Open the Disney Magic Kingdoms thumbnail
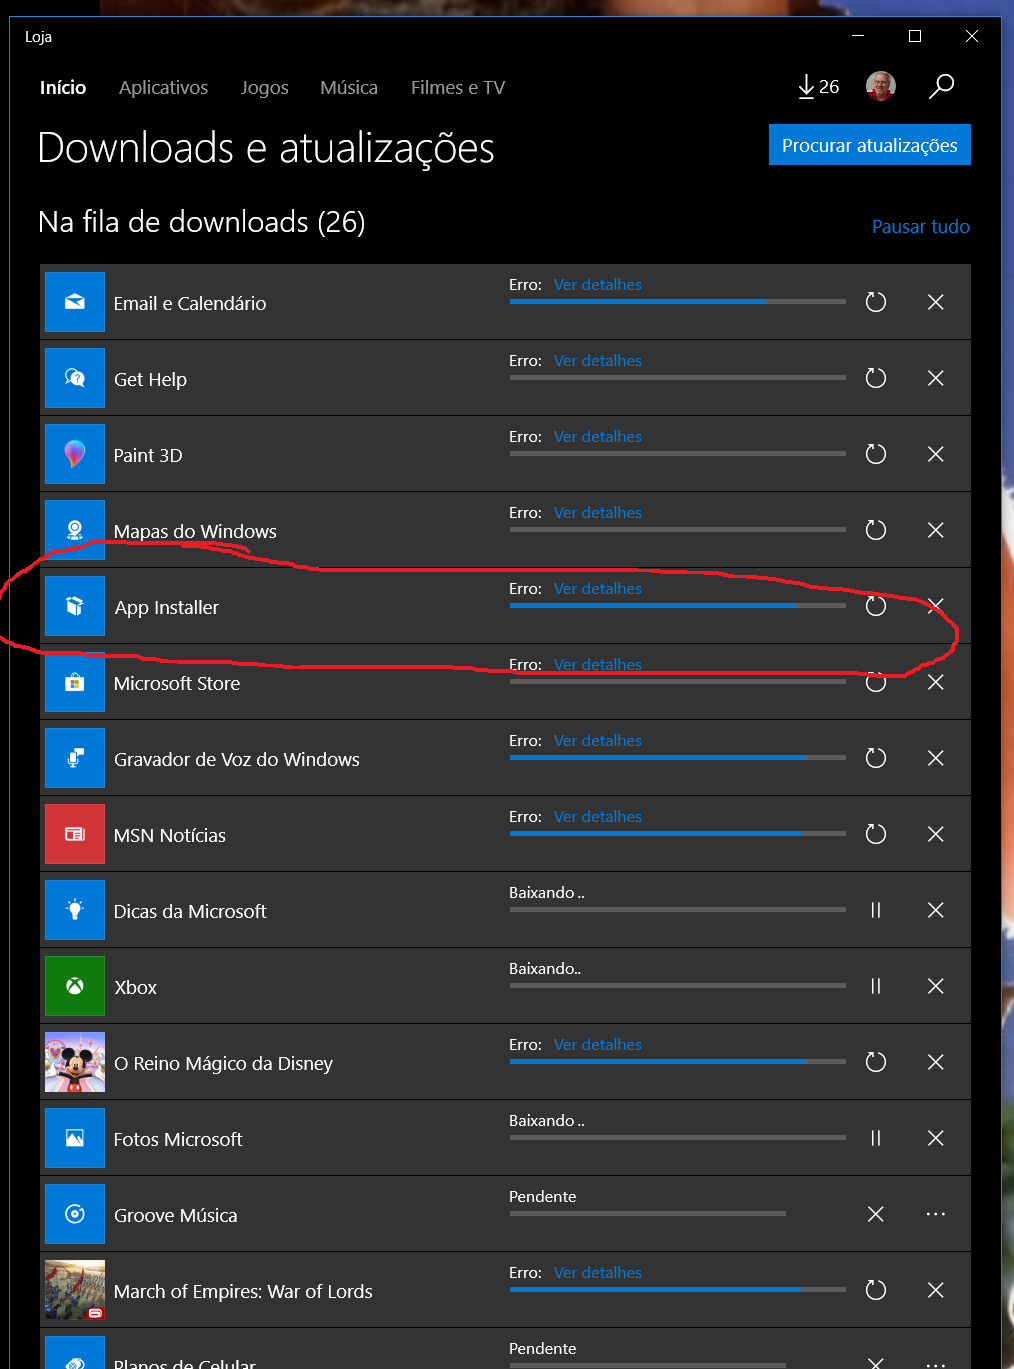This screenshot has width=1014, height=1369. (x=75, y=1062)
